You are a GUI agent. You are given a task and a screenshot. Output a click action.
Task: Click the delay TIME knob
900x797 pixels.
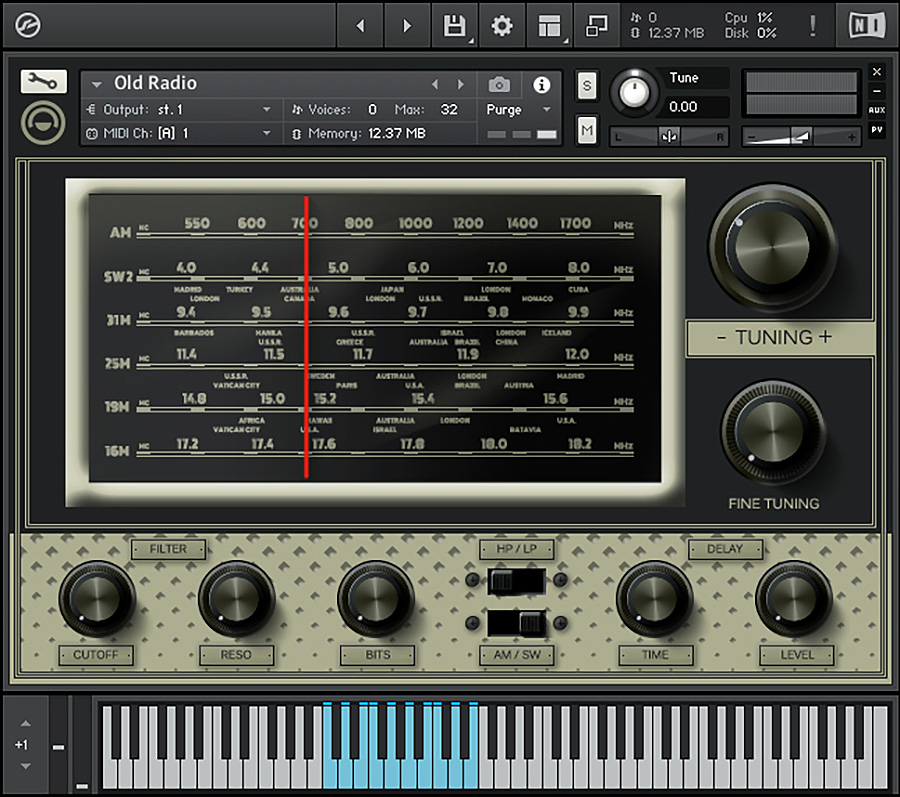pyautogui.click(x=654, y=598)
